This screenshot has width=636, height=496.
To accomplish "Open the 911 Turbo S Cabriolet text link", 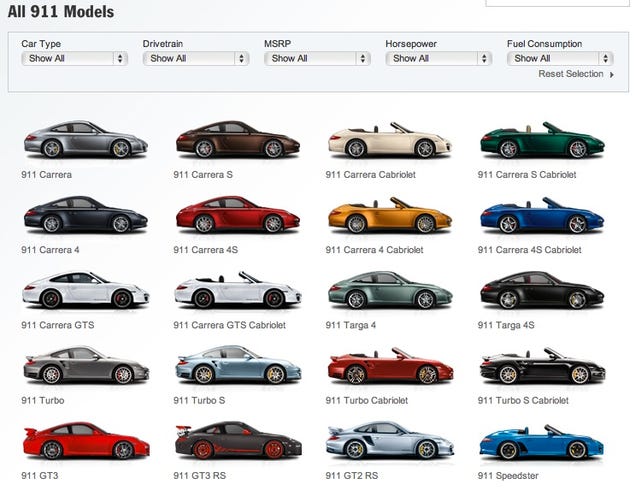I will coord(523,400).
